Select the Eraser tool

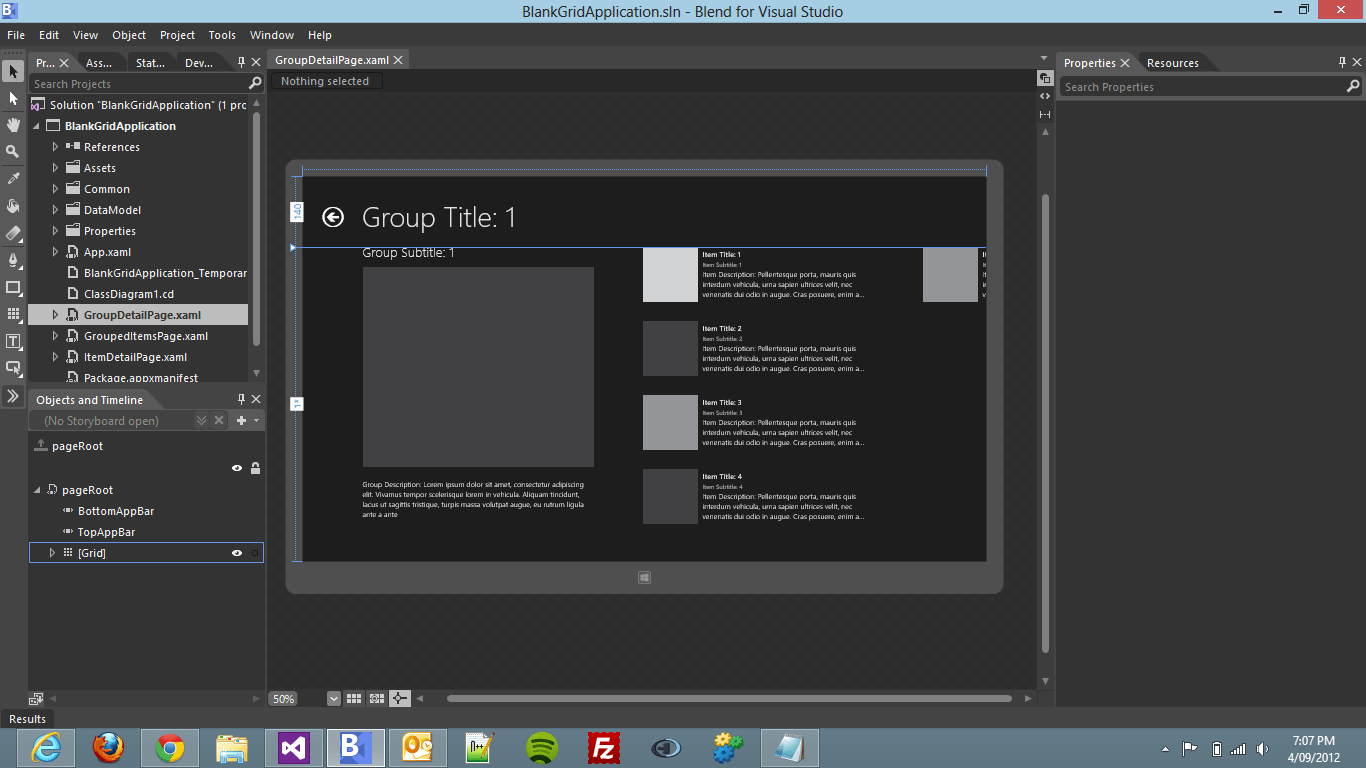click(13, 232)
